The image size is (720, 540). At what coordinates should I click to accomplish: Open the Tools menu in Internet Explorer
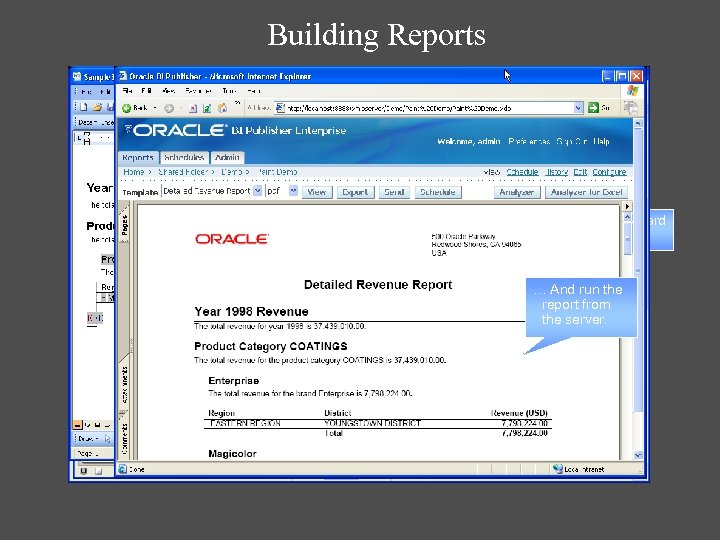click(x=229, y=91)
